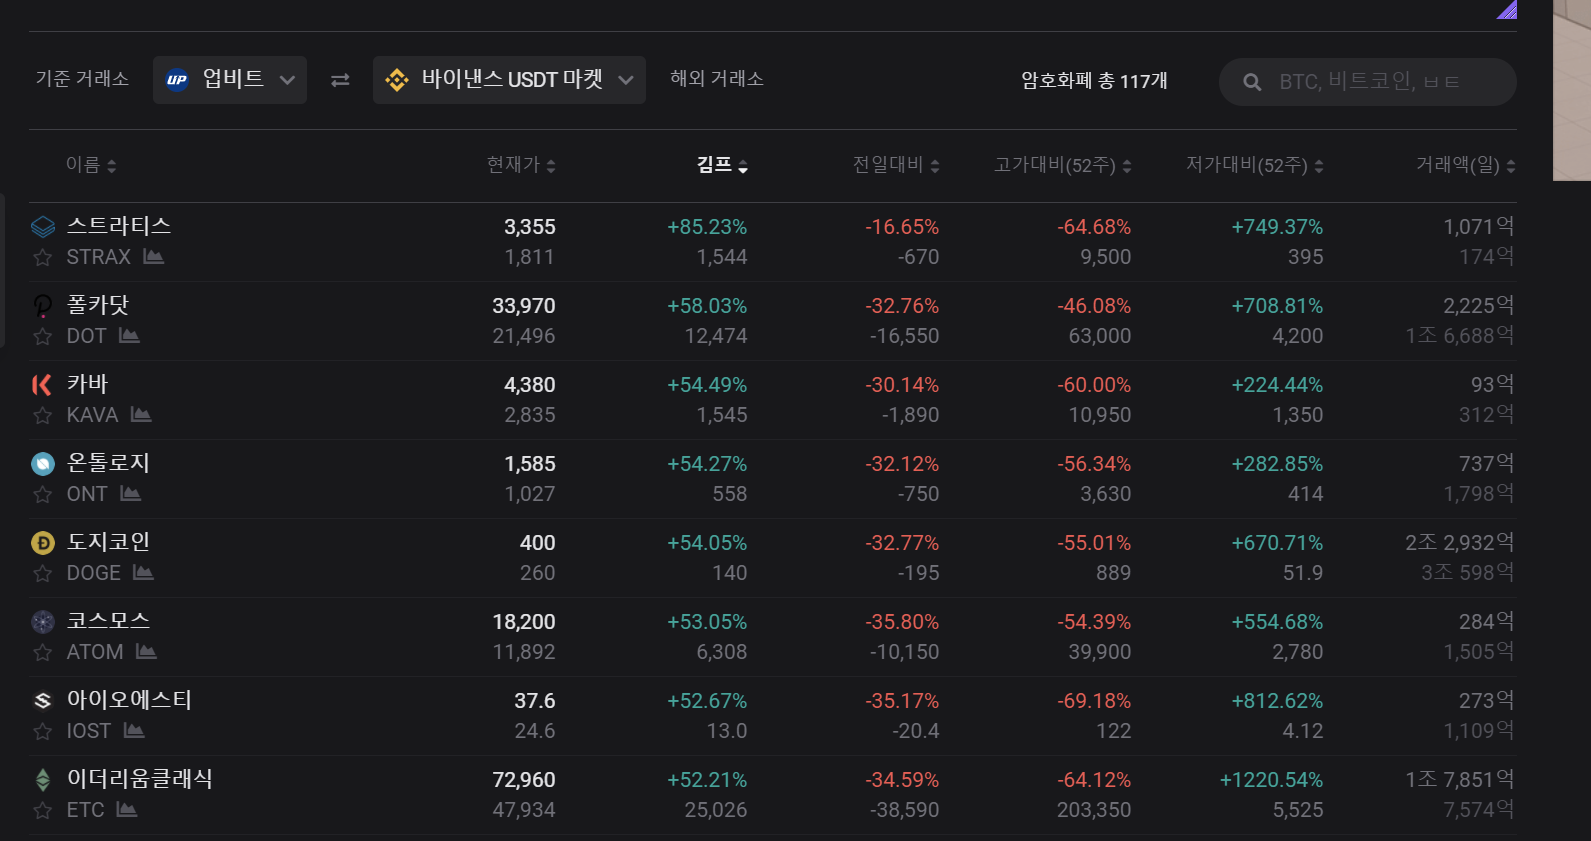1591x841 pixels.
Task: Click the Ethereum Classic coin logo
Action: point(43,780)
